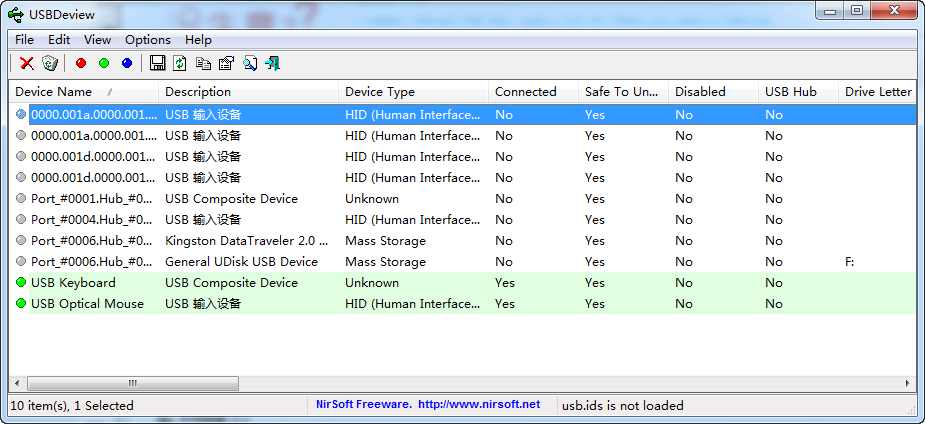Sort by the Connected column header
The height and width of the screenshot is (424, 925).
pos(525,92)
